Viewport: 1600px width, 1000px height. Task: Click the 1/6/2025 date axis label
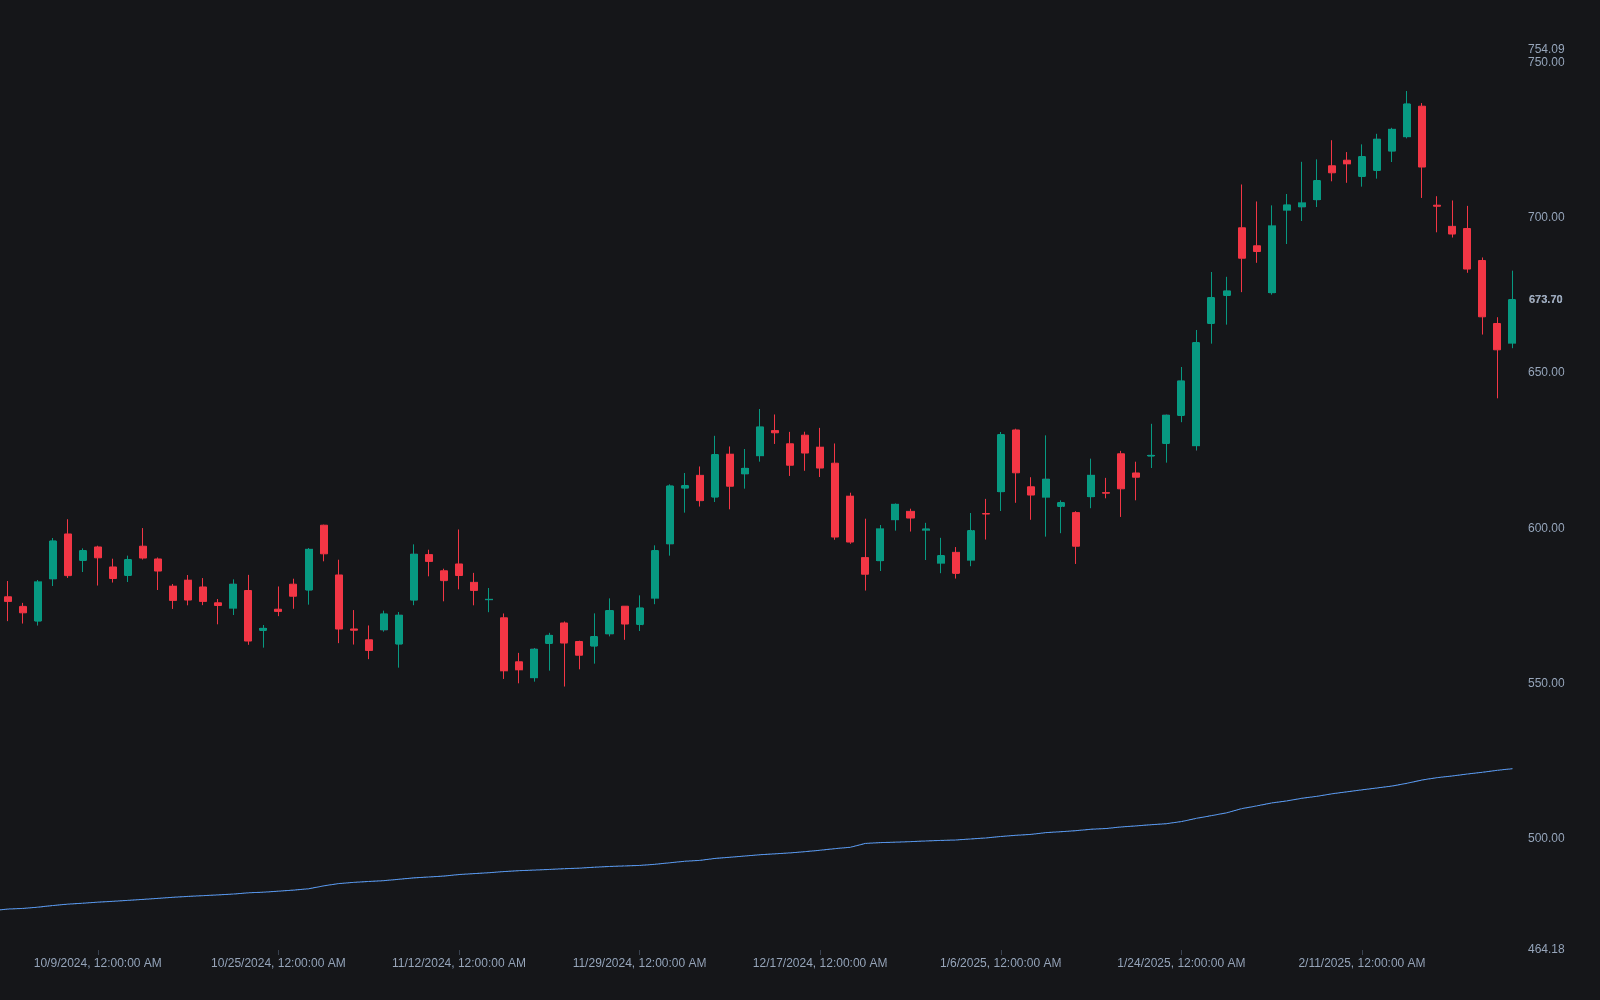pyautogui.click(x=1001, y=963)
